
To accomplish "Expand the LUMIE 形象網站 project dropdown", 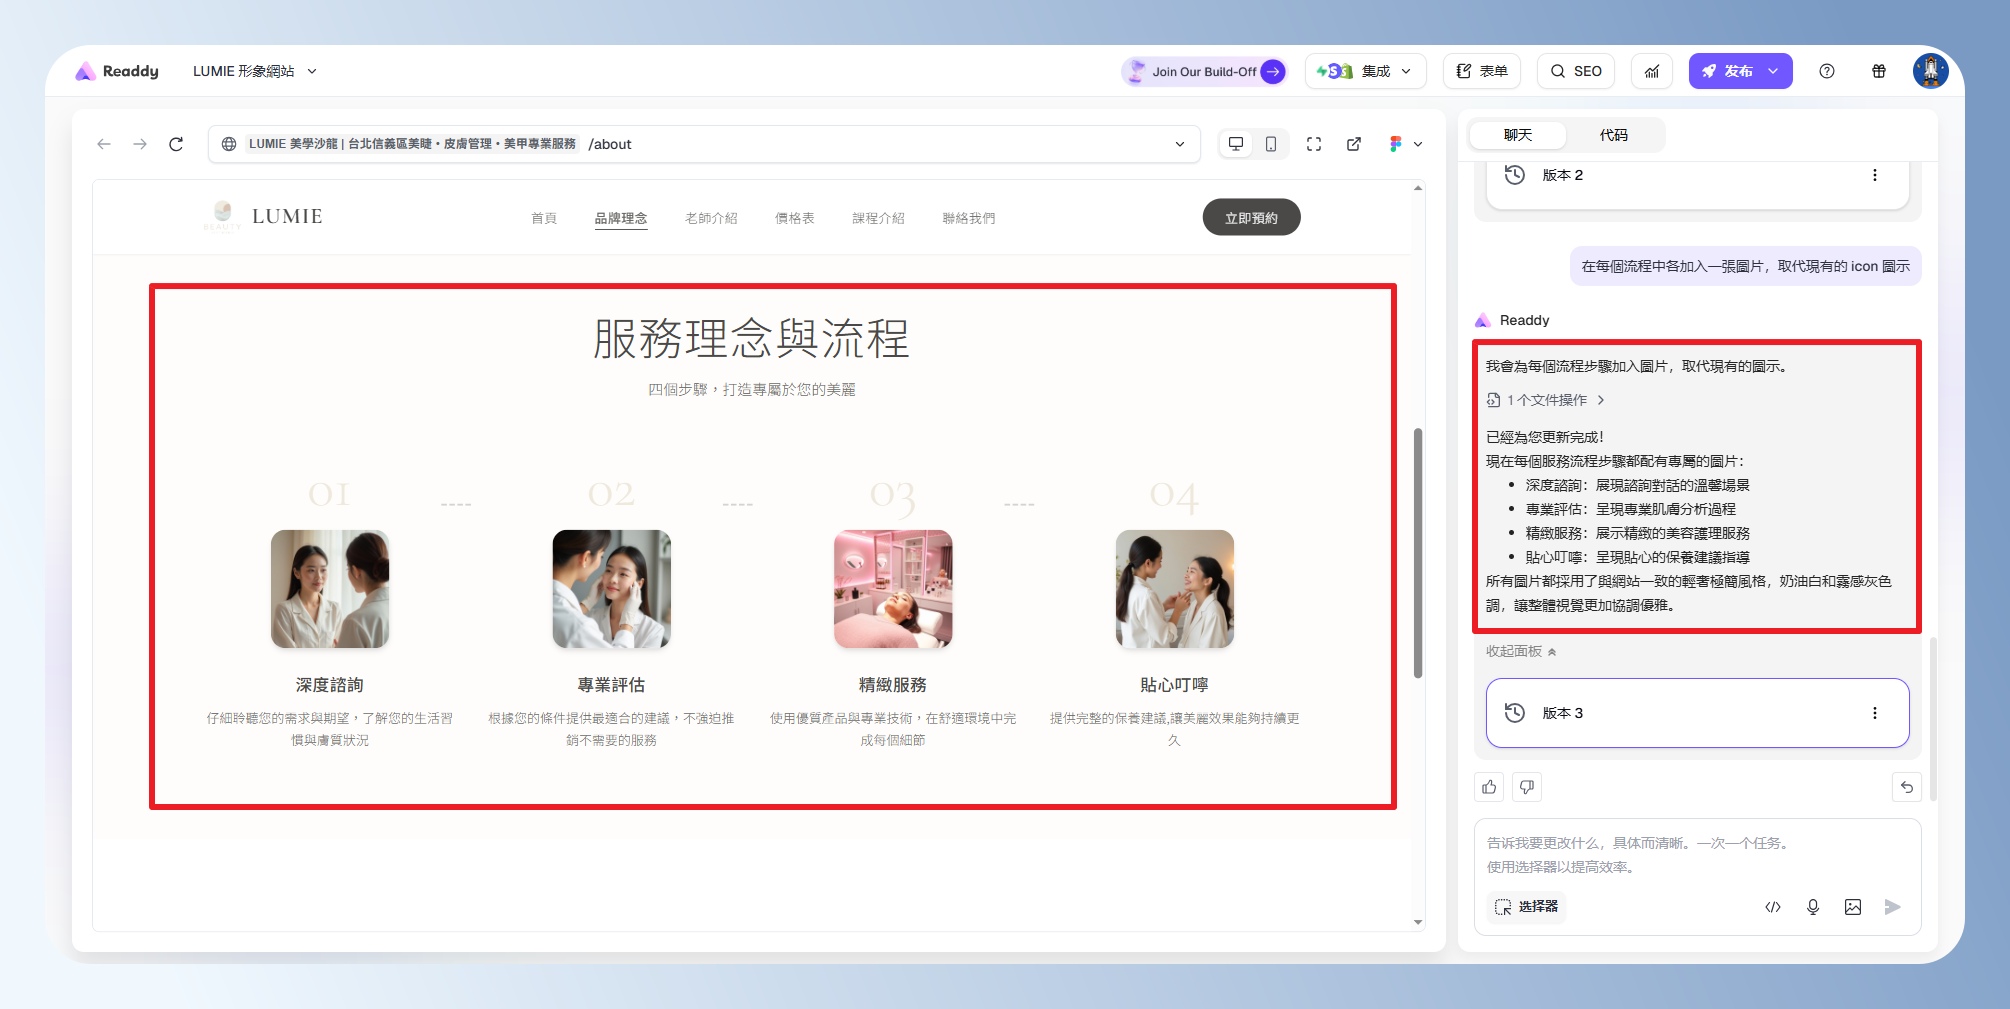I will 255,71.
